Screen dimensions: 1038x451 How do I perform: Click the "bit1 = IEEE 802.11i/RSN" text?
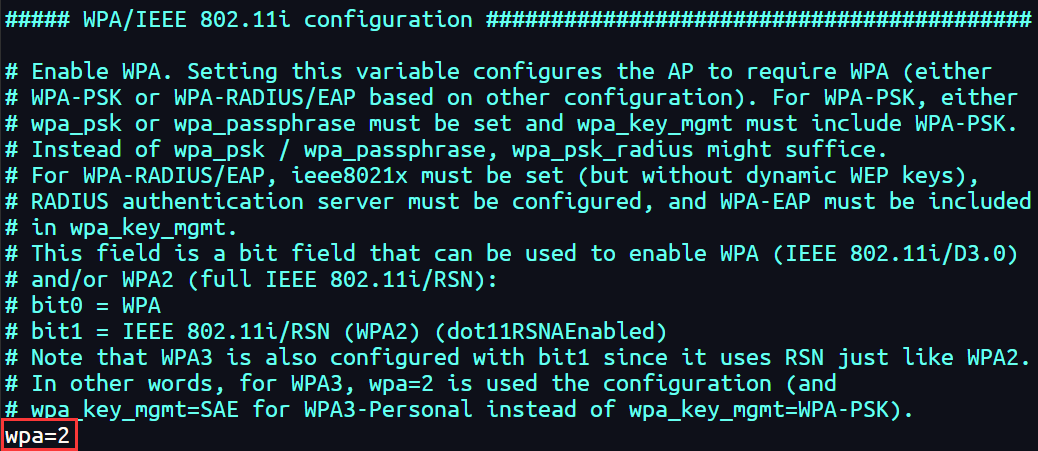pyautogui.click(x=179, y=332)
